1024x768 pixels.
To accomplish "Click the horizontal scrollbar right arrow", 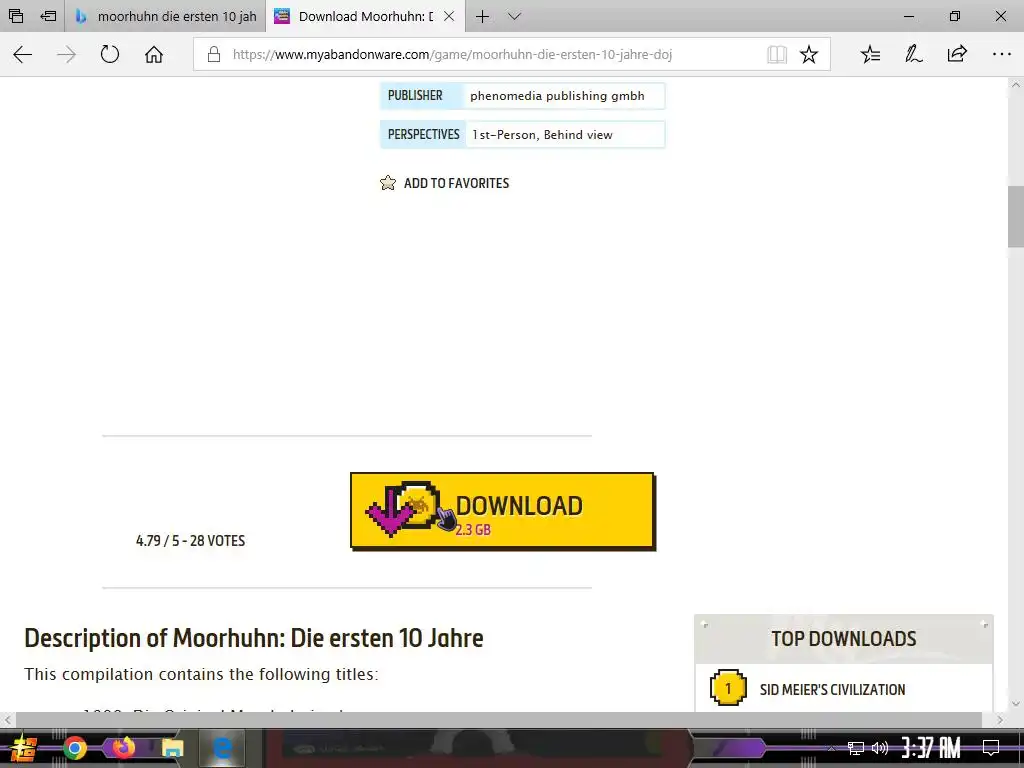I will 1000,720.
